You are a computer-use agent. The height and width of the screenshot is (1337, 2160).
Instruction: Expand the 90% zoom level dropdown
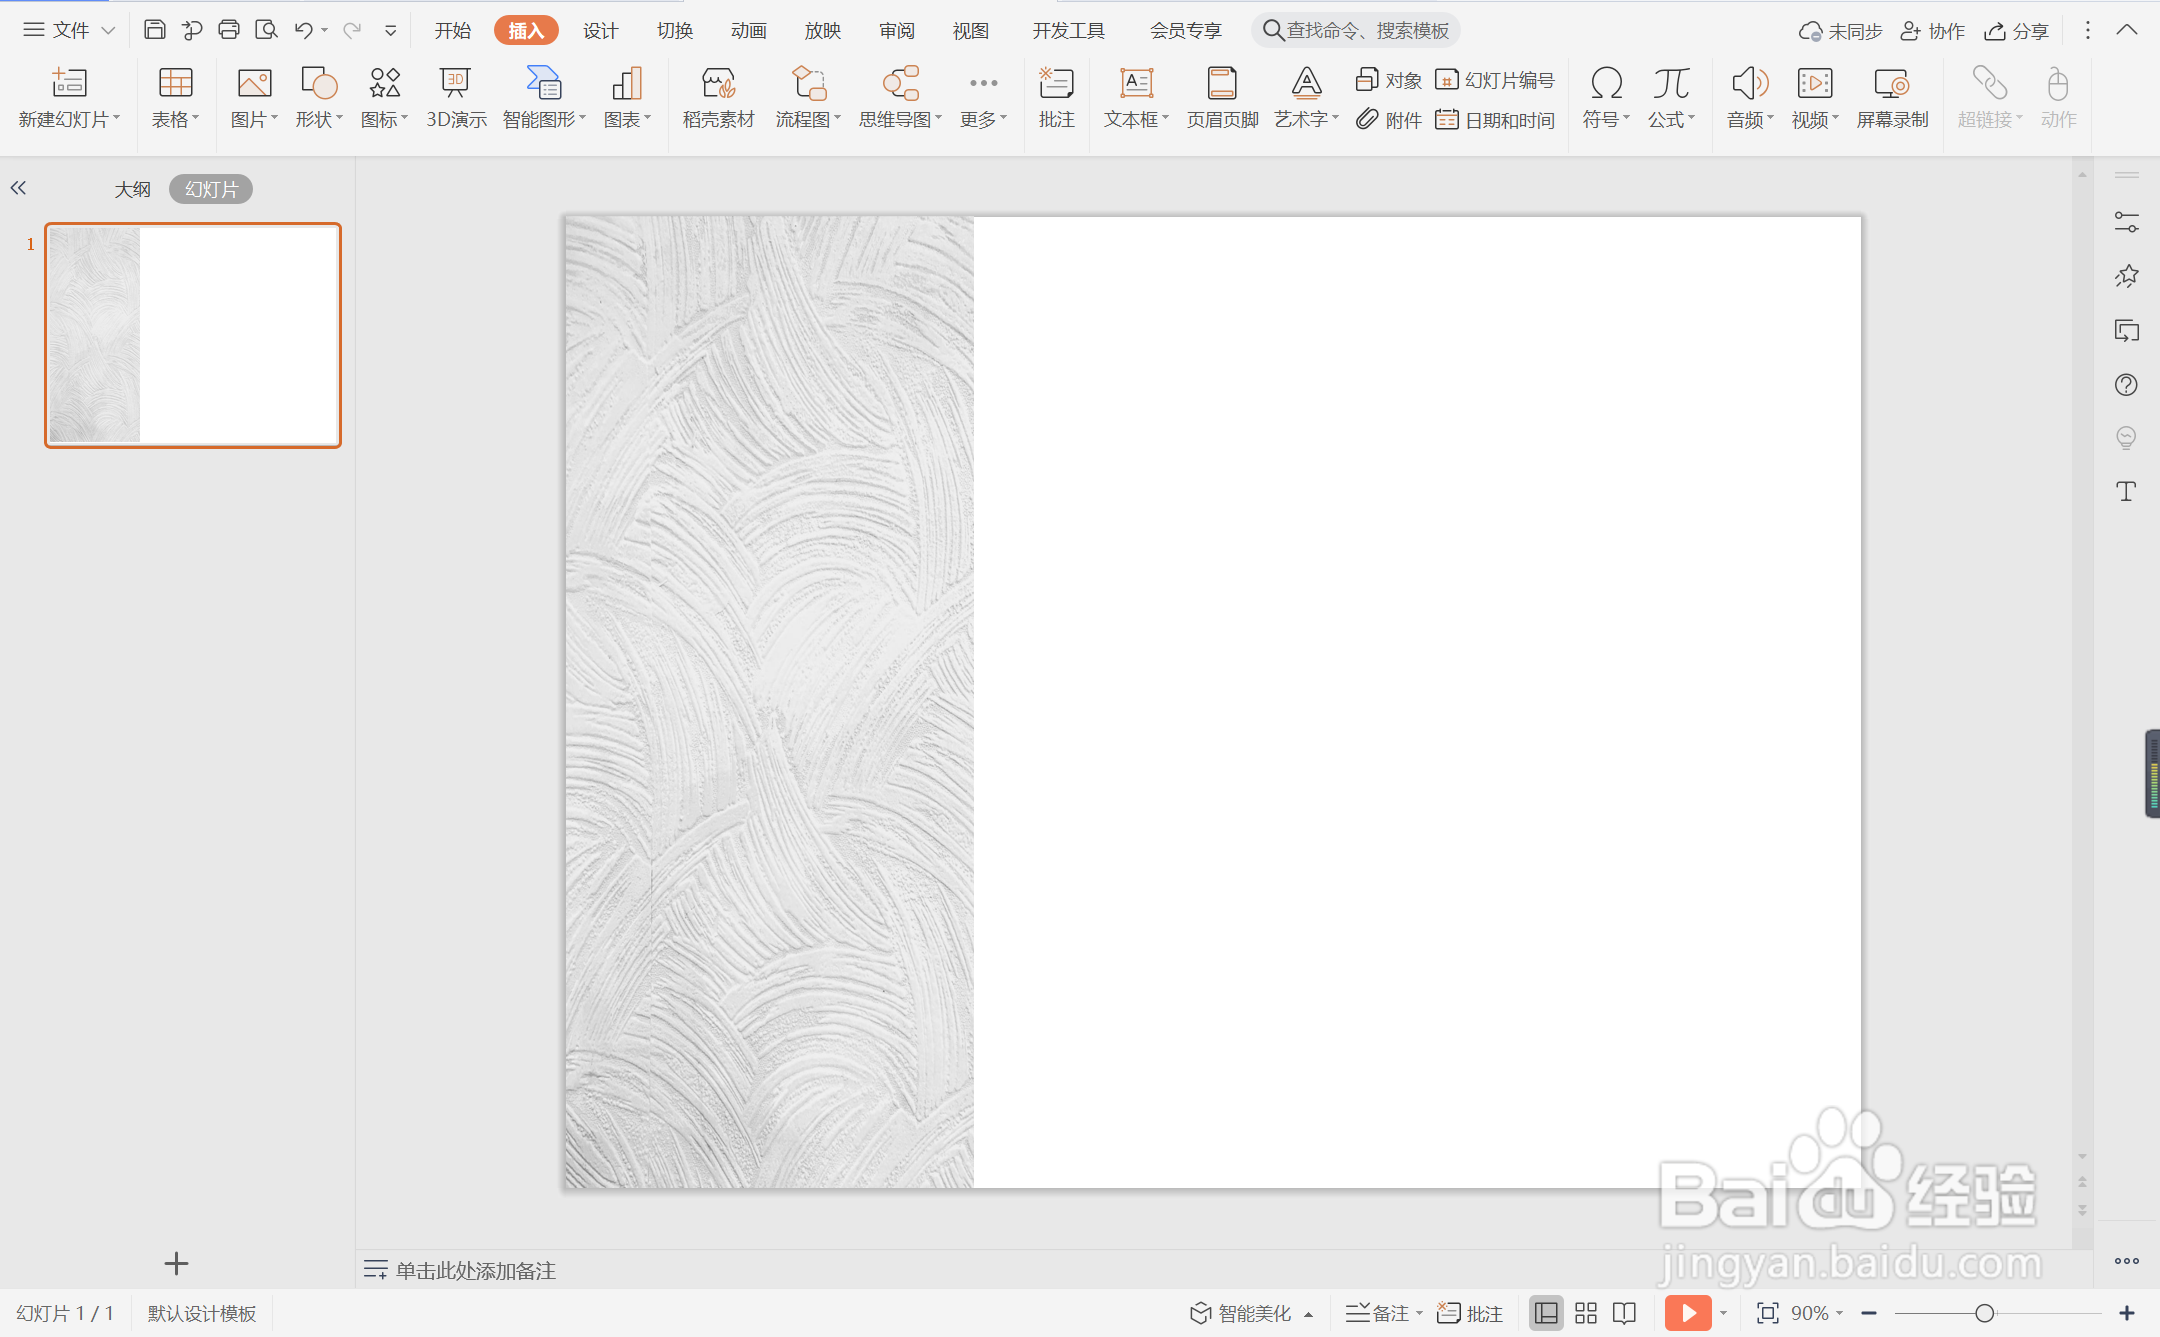[1840, 1313]
